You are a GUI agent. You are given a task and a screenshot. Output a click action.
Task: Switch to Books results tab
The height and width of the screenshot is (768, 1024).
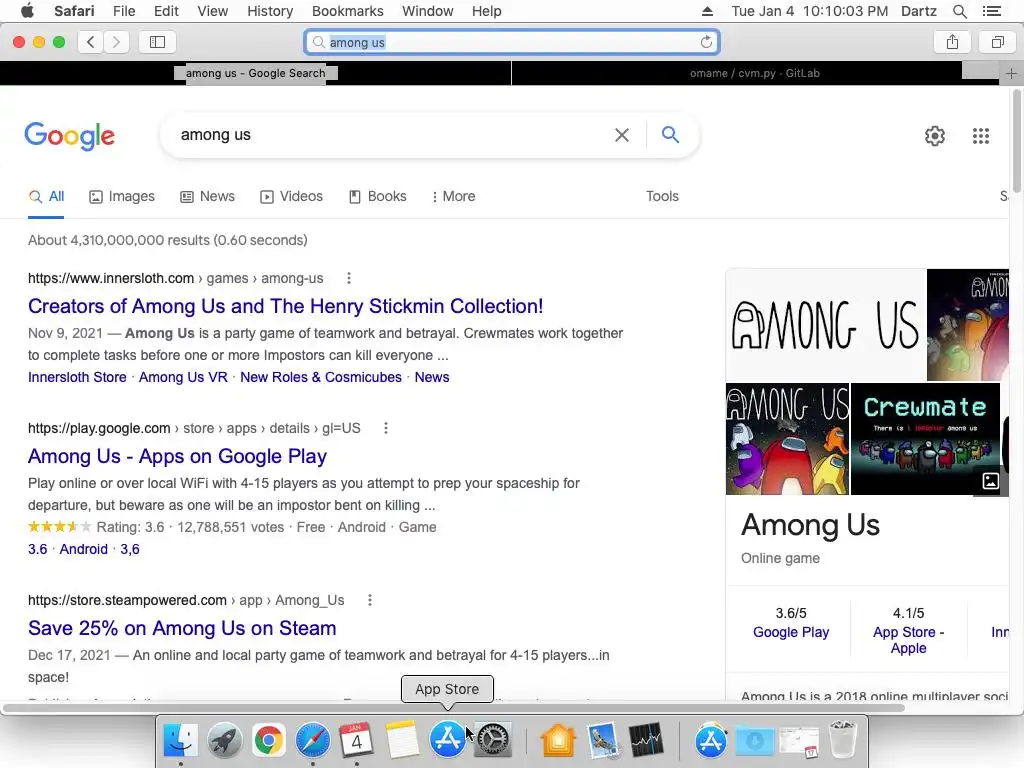(377, 197)
